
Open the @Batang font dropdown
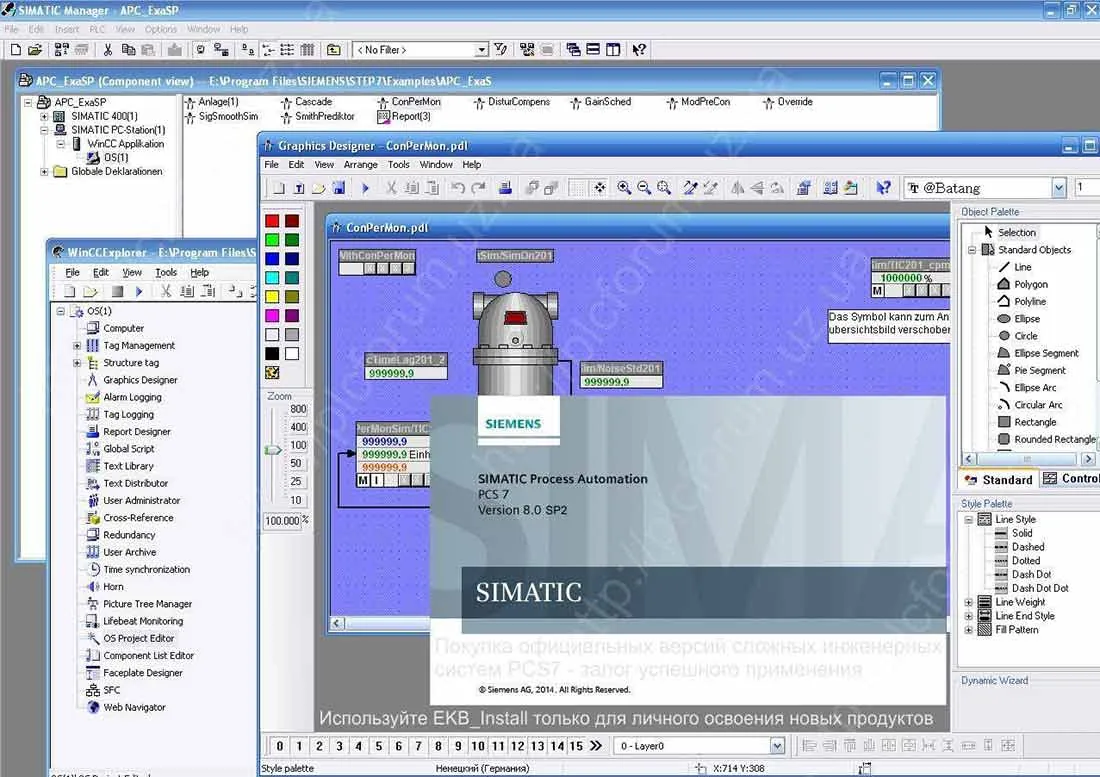click(1059, 187)
